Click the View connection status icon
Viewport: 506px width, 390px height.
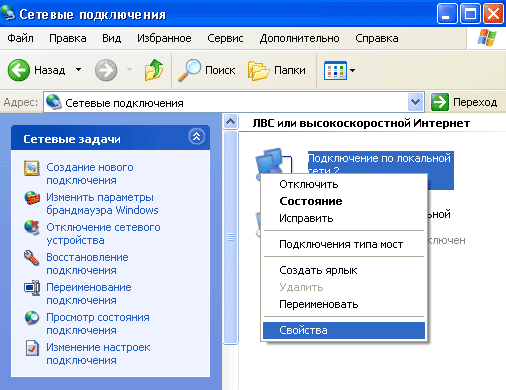32,318
